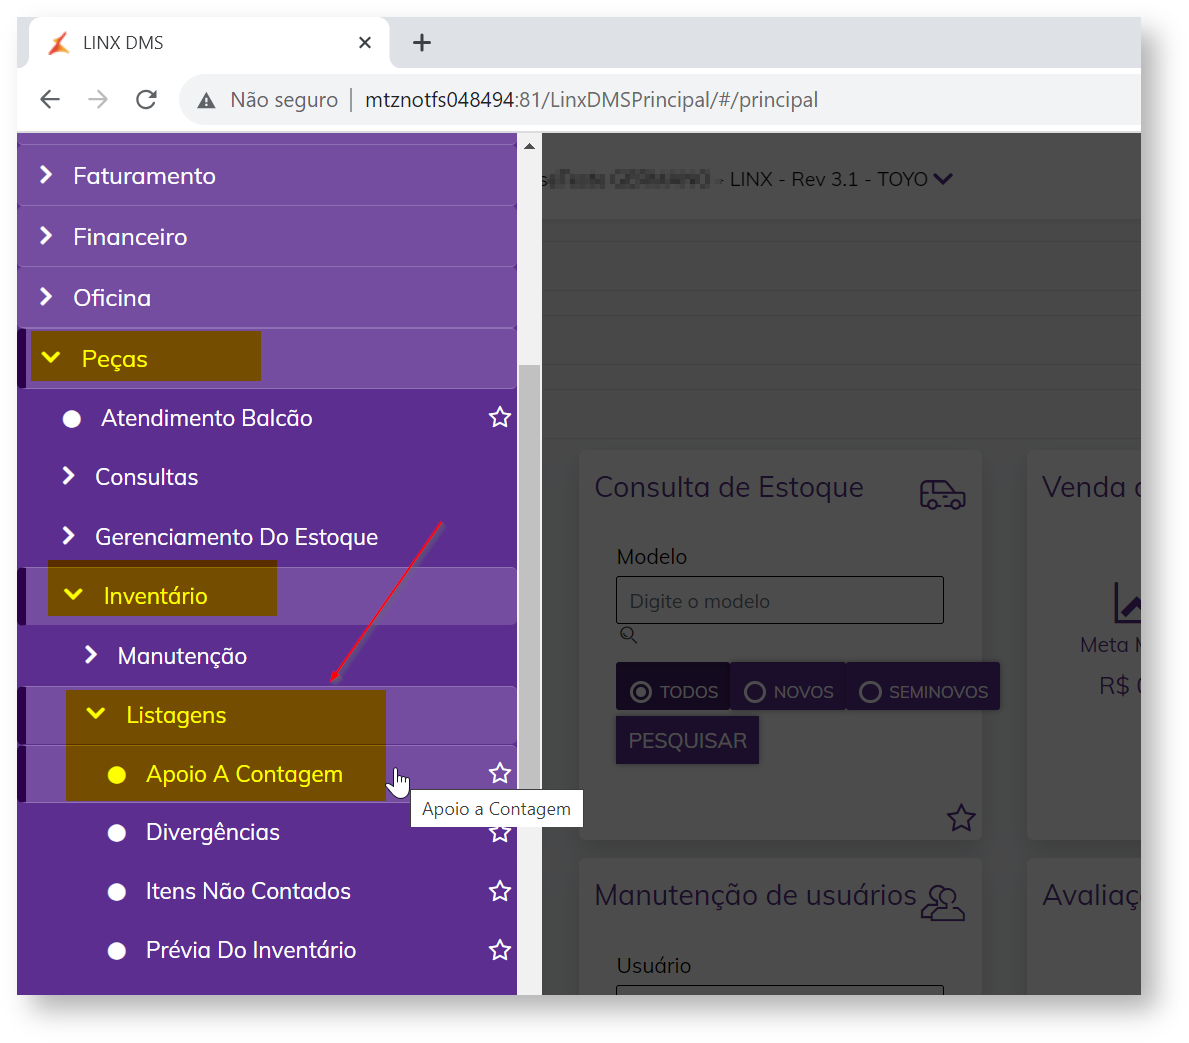Select the LINX DMS browser tab

(x=209, y=42)
